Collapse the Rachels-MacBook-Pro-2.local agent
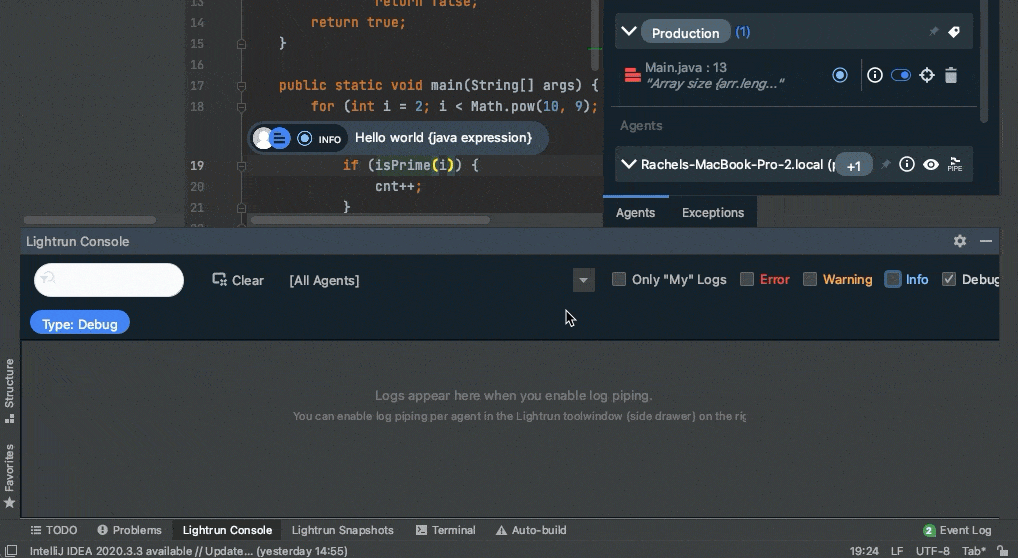 [628, 164]
